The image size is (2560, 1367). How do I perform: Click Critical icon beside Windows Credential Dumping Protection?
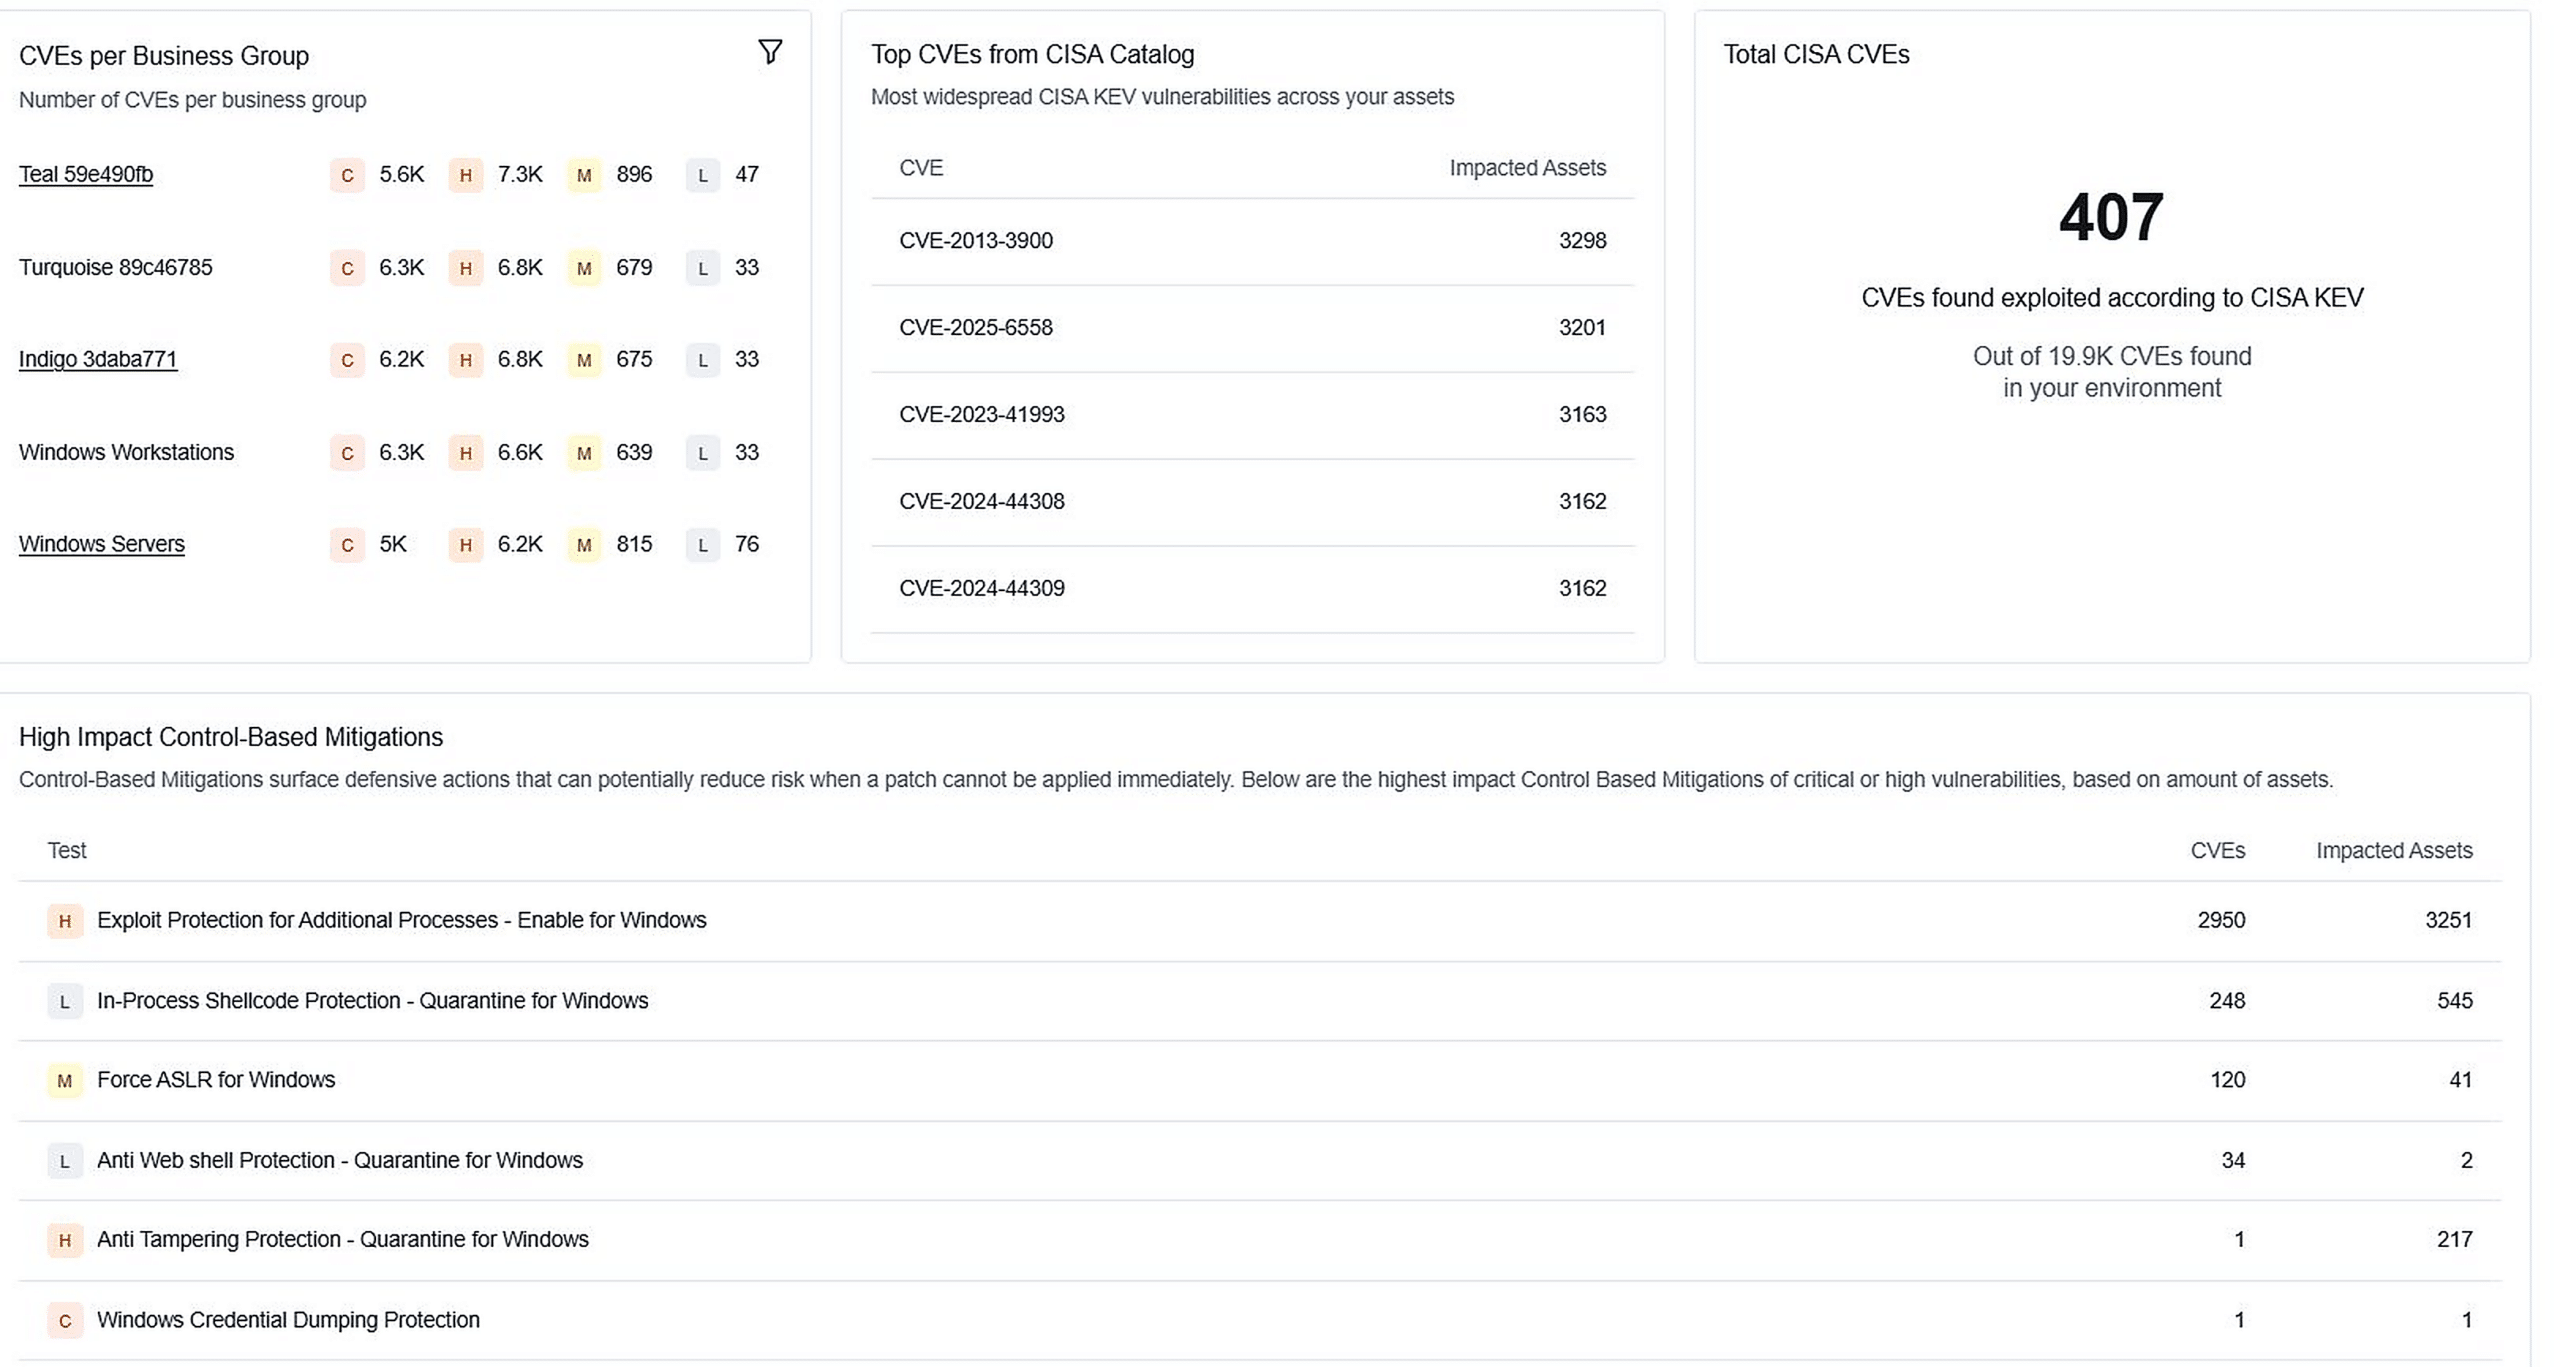click(x=65, y=1321)
